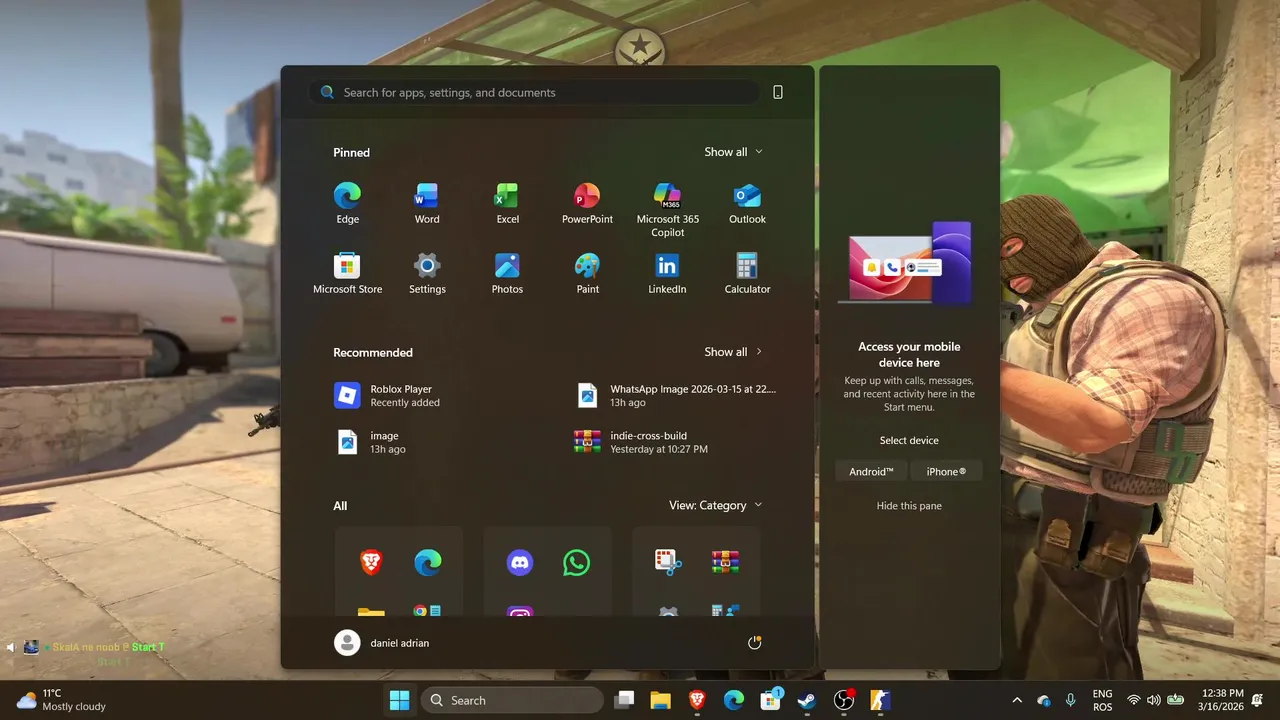Open Discord in the All apps category
The width and height of the screenshot is (1280, 720).
pyautogui.click(x=520, y=563)
